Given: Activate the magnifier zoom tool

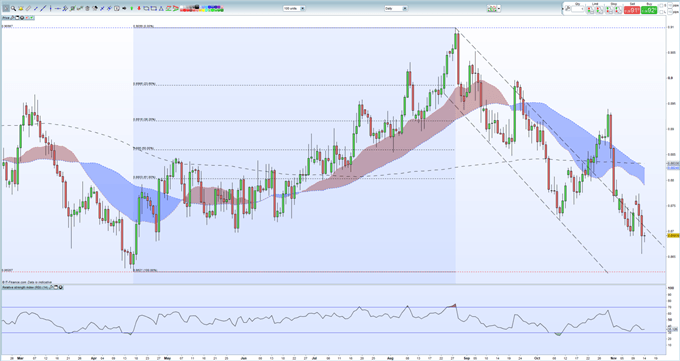Looking at the screenshot, I should [x=13, y=8].
